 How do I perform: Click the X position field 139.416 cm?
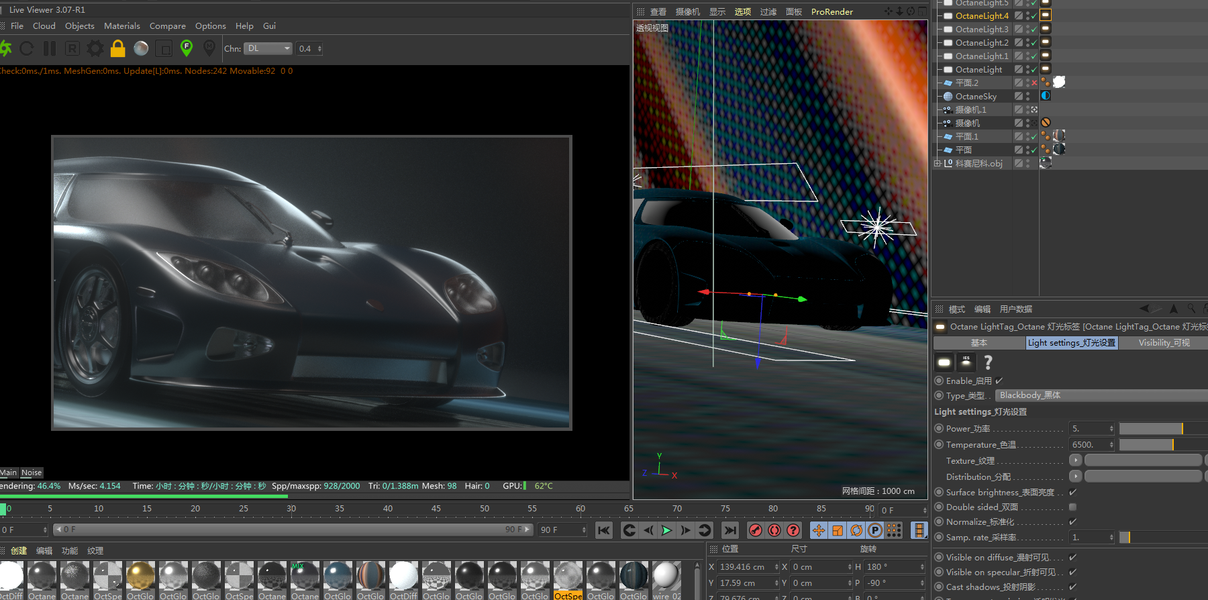(747, 567)
